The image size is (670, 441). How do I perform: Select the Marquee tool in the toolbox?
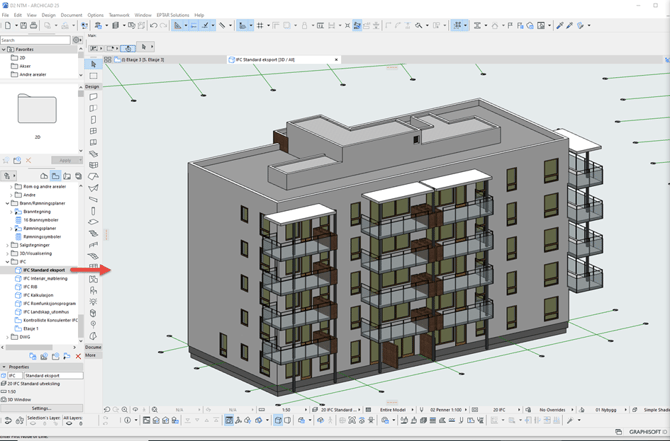(x=93, y=76)
